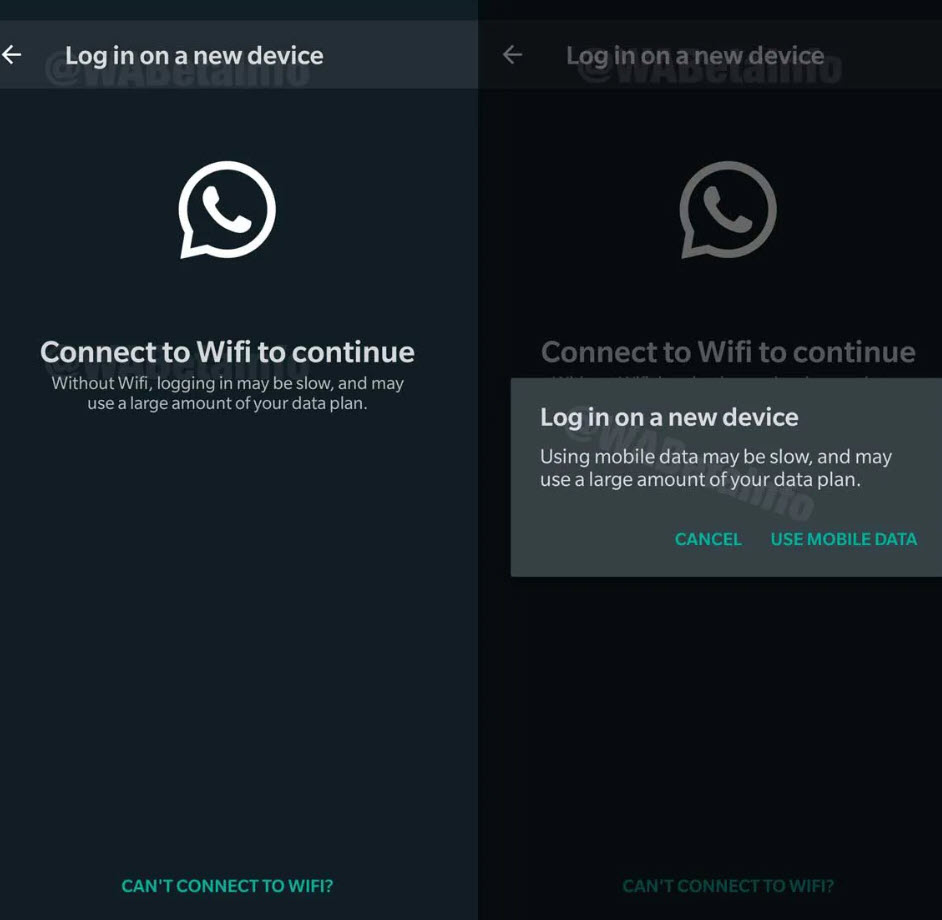Tap the bright WhatsApp logo on left screen
The width and height of the screenshot is (942, 920).
(227, 210)
